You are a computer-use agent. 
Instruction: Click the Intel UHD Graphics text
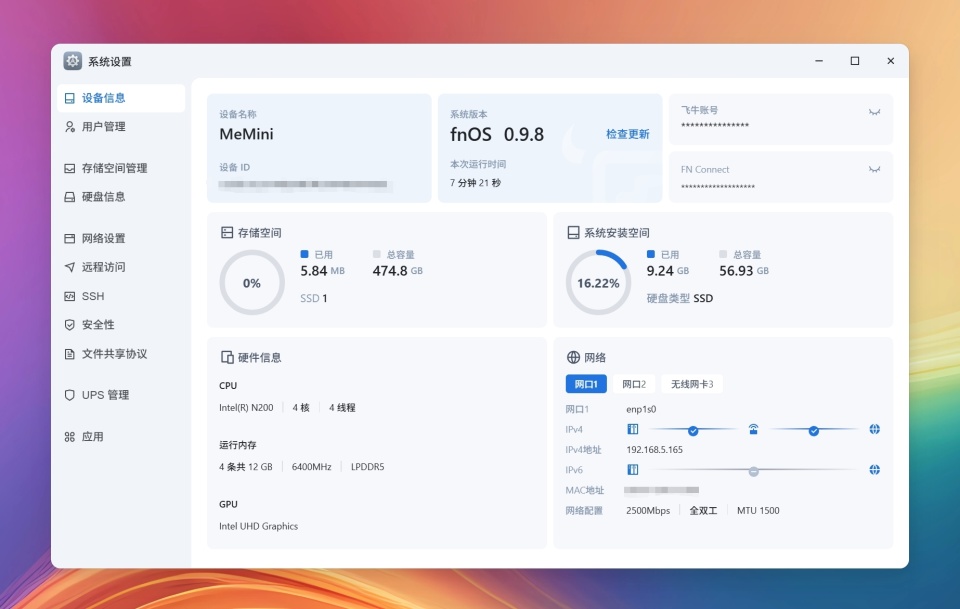tap(258, 526)
